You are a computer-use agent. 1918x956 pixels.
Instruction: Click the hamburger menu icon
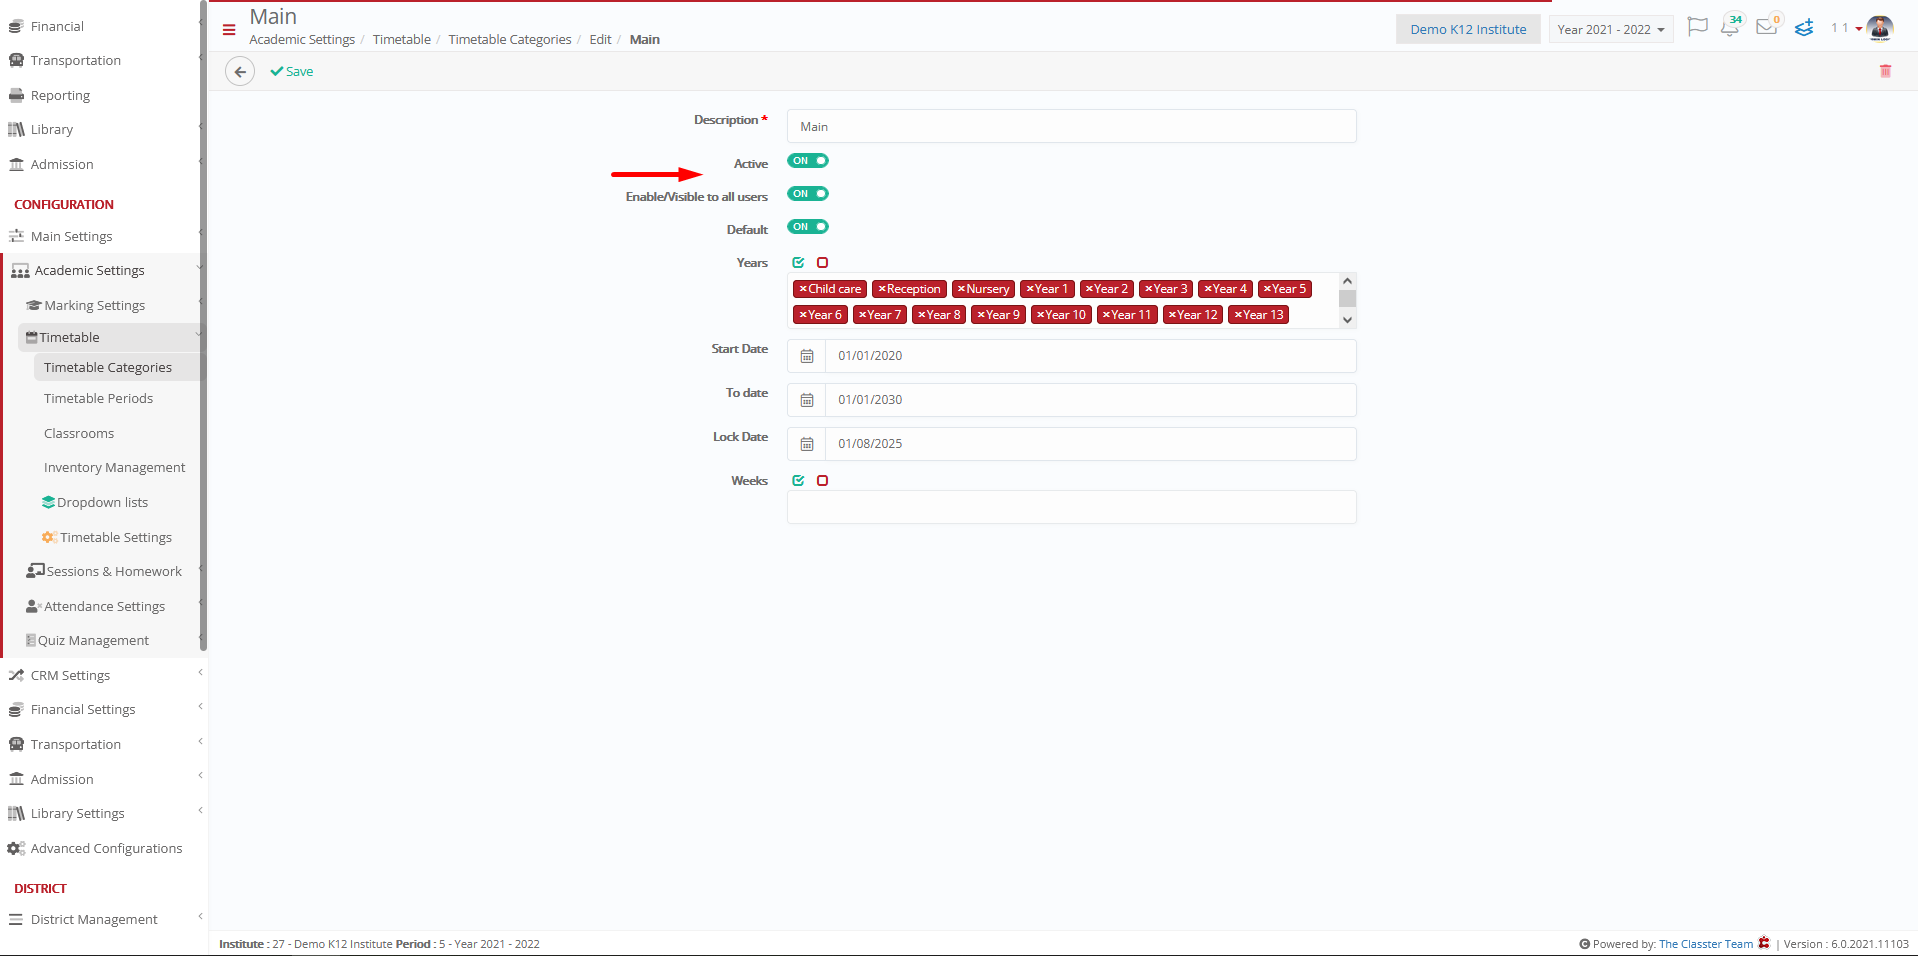tap(229, 30)
